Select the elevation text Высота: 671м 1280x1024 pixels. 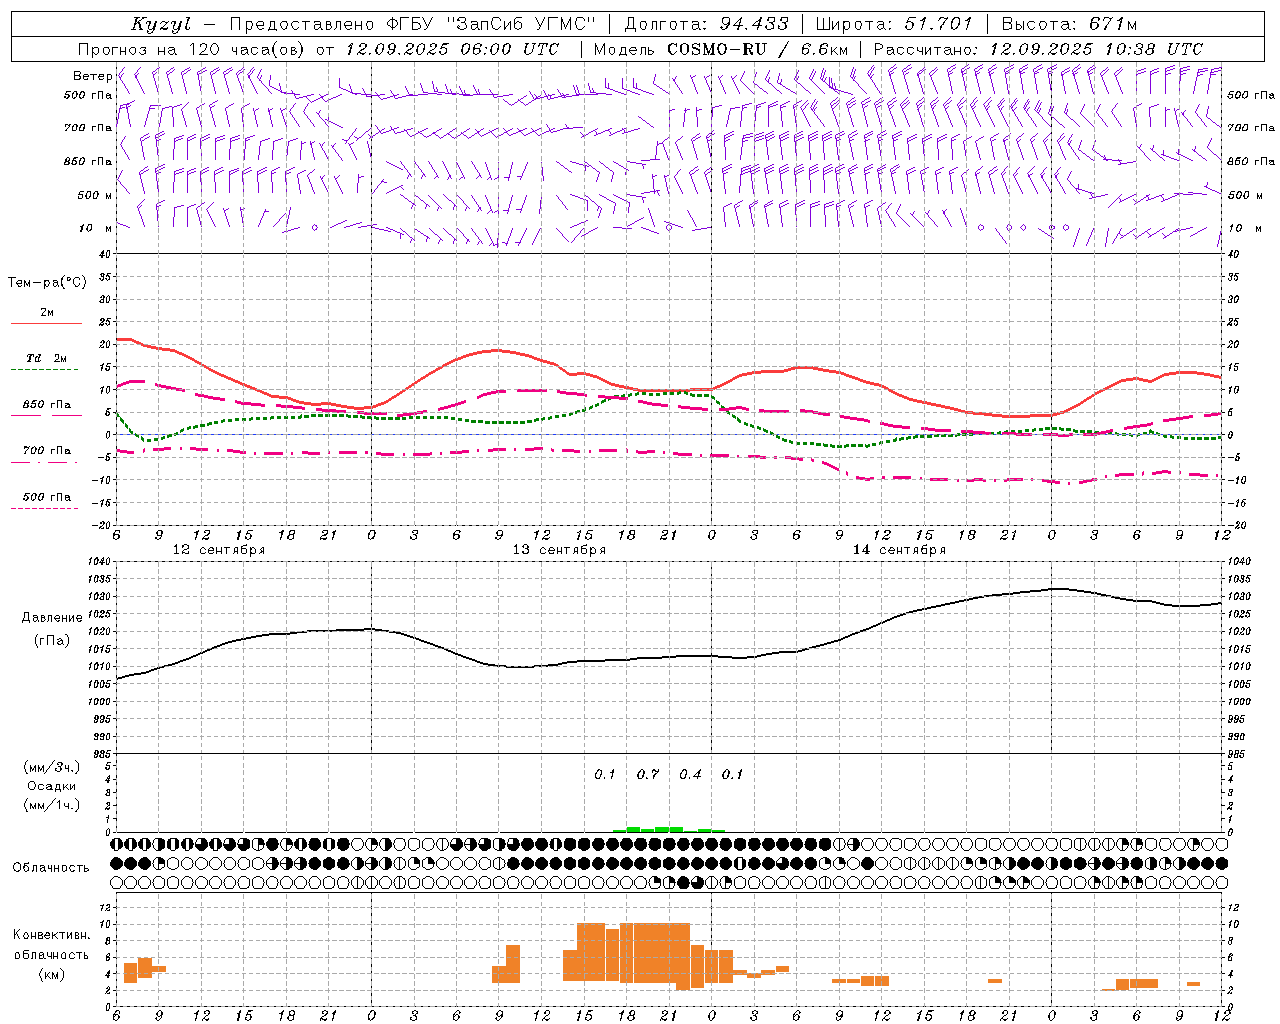point(1069,24)
